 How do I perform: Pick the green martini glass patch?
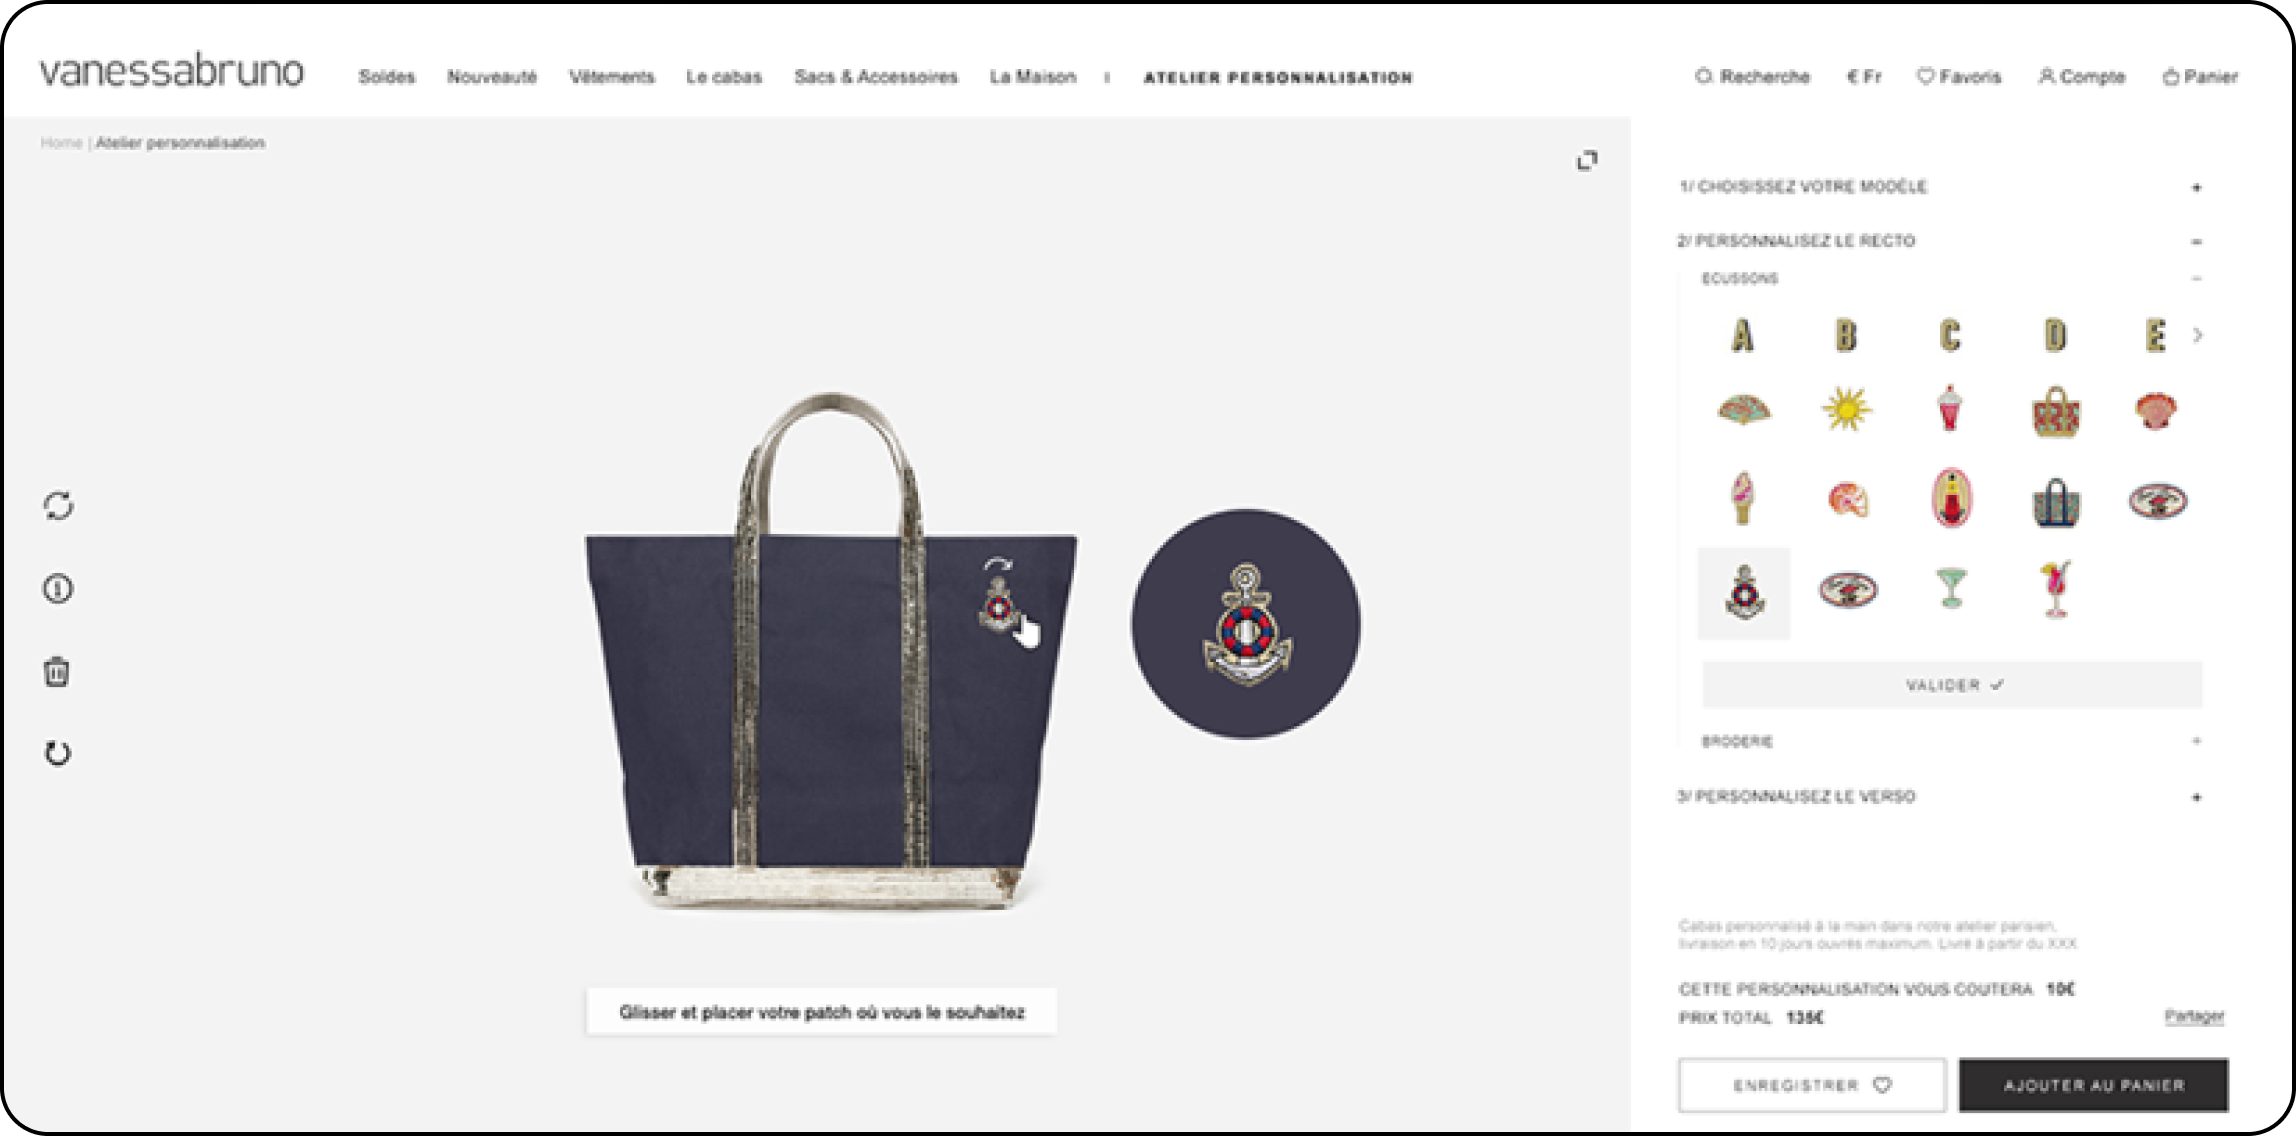1951,588
